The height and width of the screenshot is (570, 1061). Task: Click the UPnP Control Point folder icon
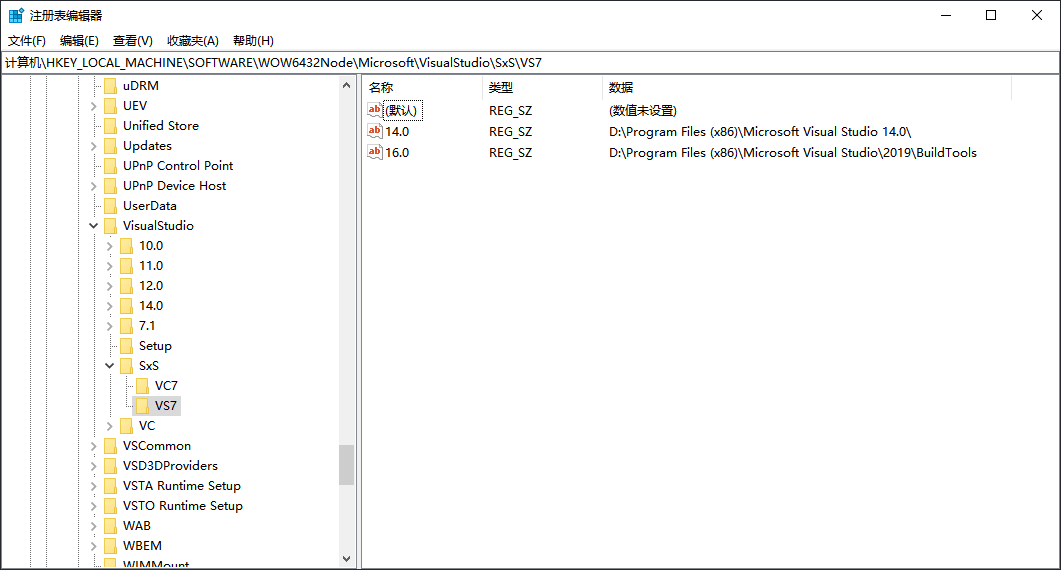(x=110, y=166)
